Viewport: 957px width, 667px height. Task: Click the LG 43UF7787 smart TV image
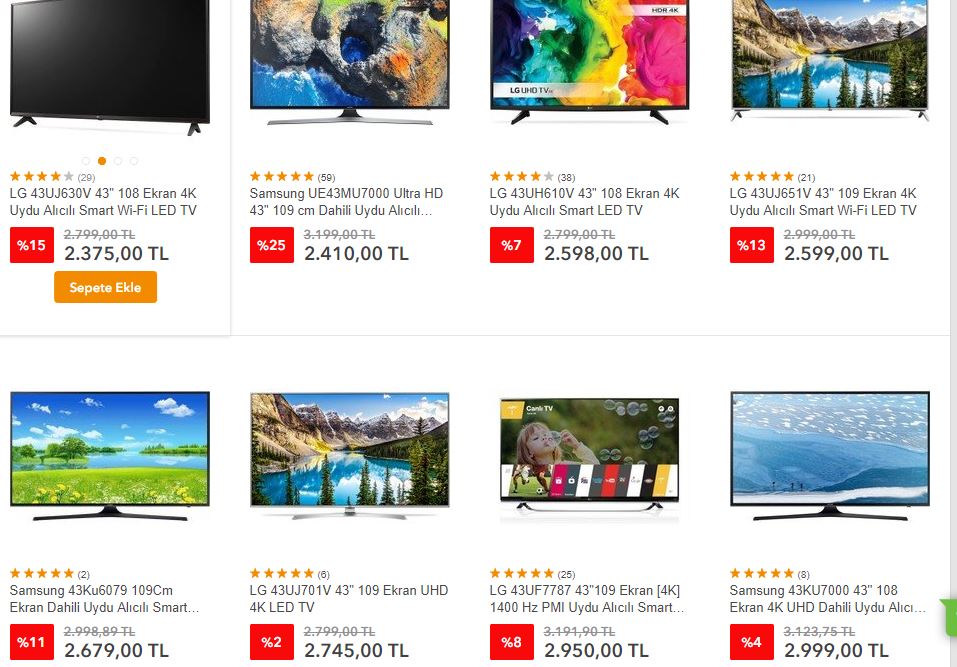tap(590, 456)
